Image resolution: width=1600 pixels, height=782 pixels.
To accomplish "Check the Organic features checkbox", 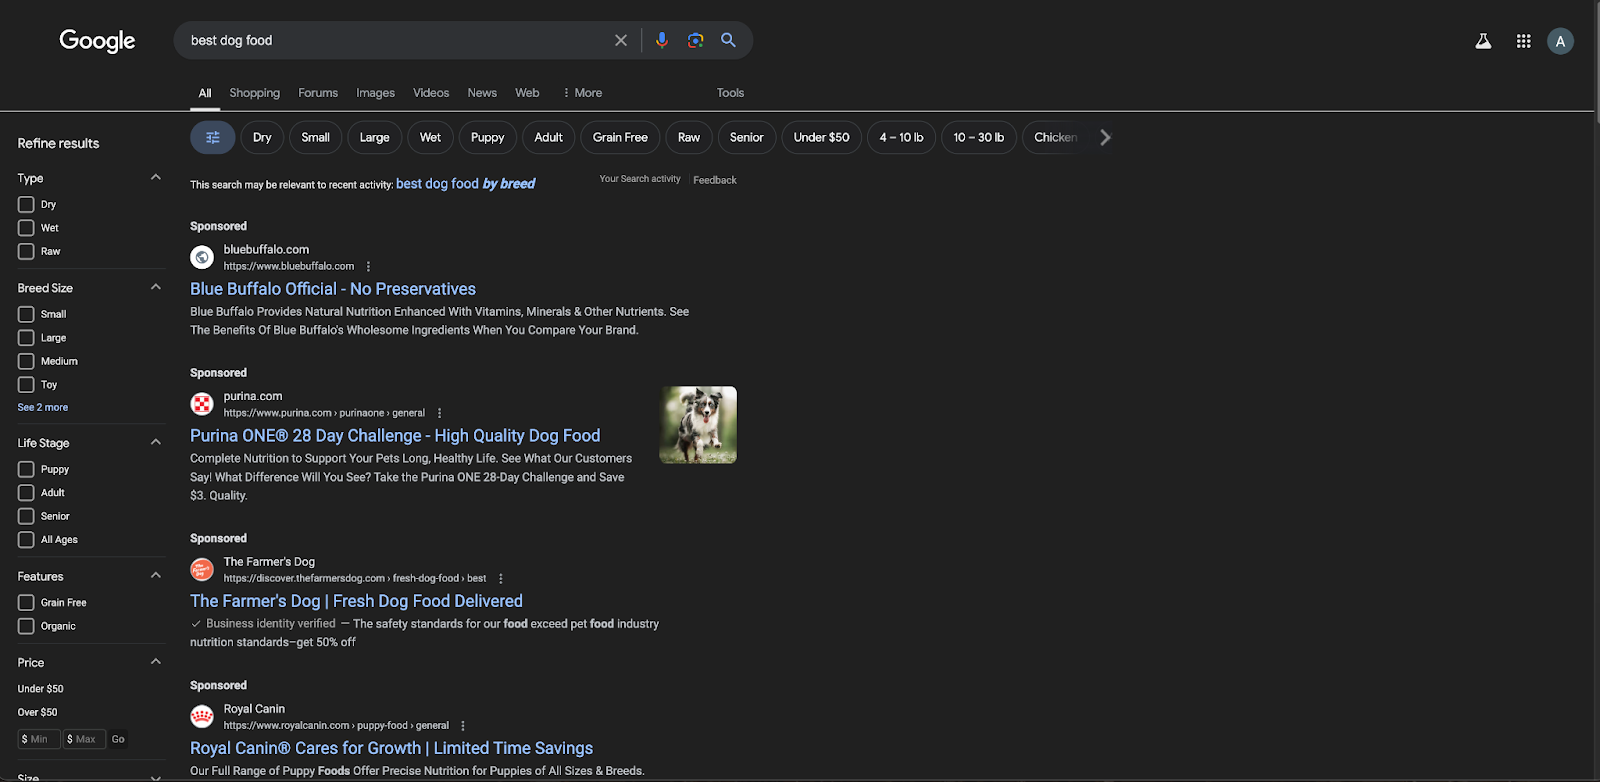I will point(26,626).
